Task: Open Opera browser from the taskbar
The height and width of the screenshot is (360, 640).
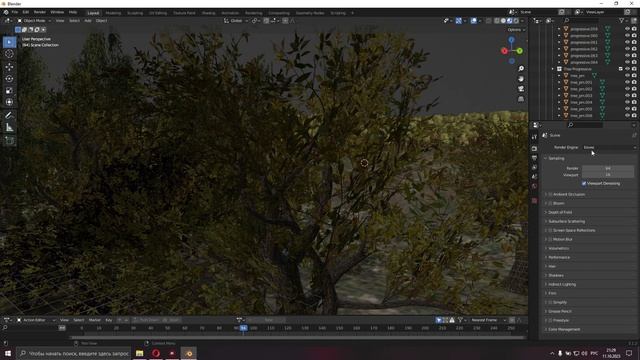Action: pos(156,353)
